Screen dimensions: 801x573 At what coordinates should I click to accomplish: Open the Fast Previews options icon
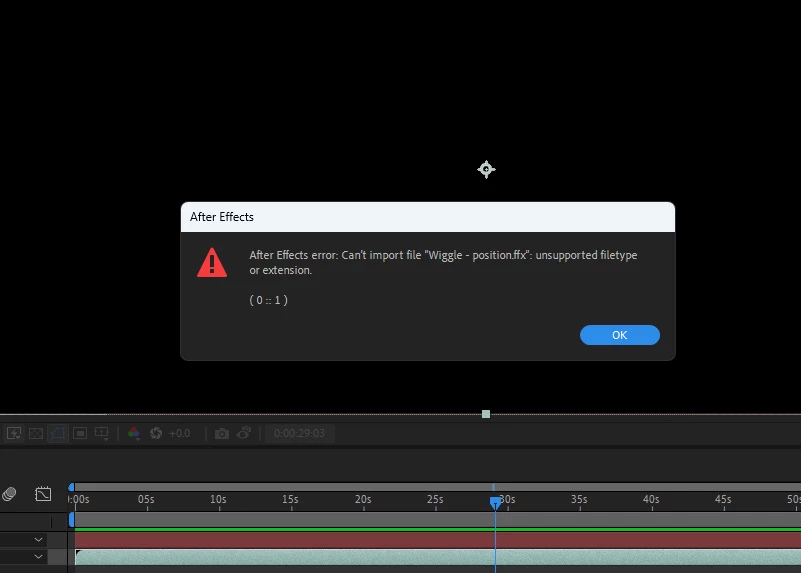[14, 434]
